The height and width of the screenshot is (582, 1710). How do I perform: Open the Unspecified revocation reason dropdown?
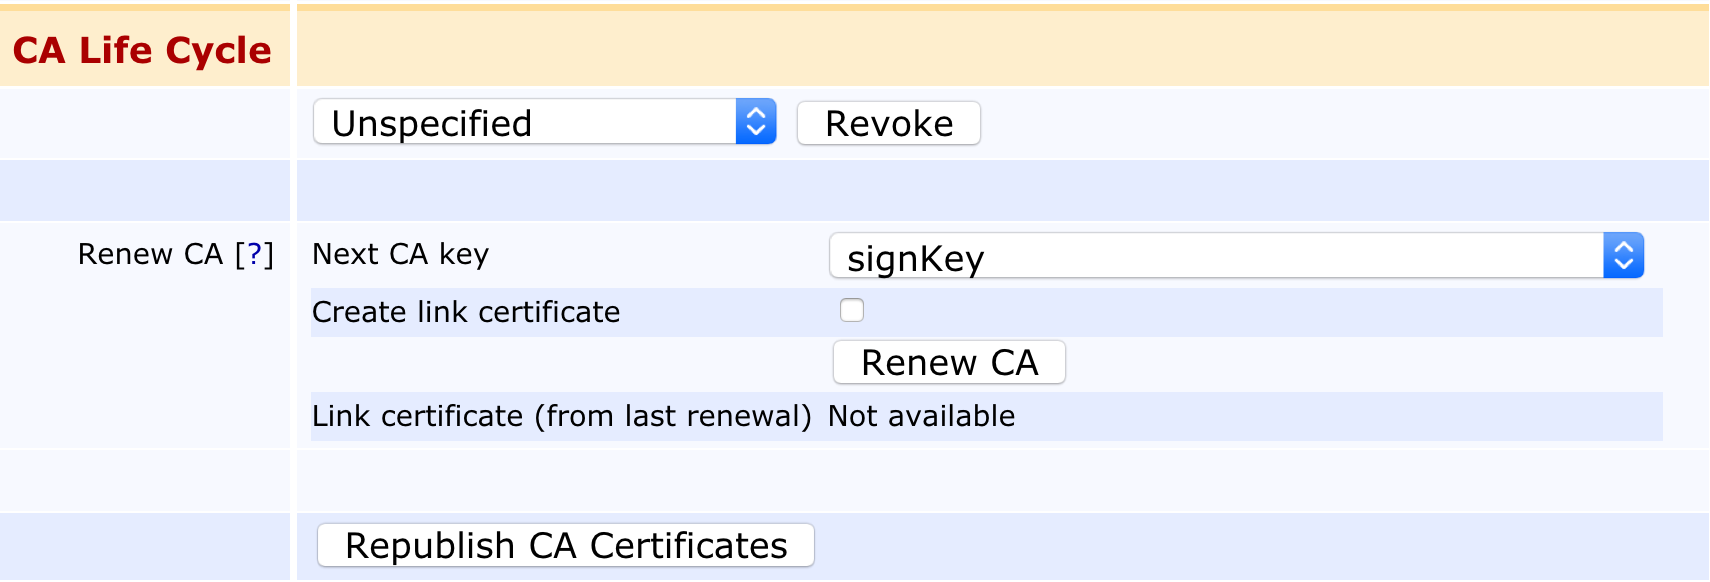(544, 123)
